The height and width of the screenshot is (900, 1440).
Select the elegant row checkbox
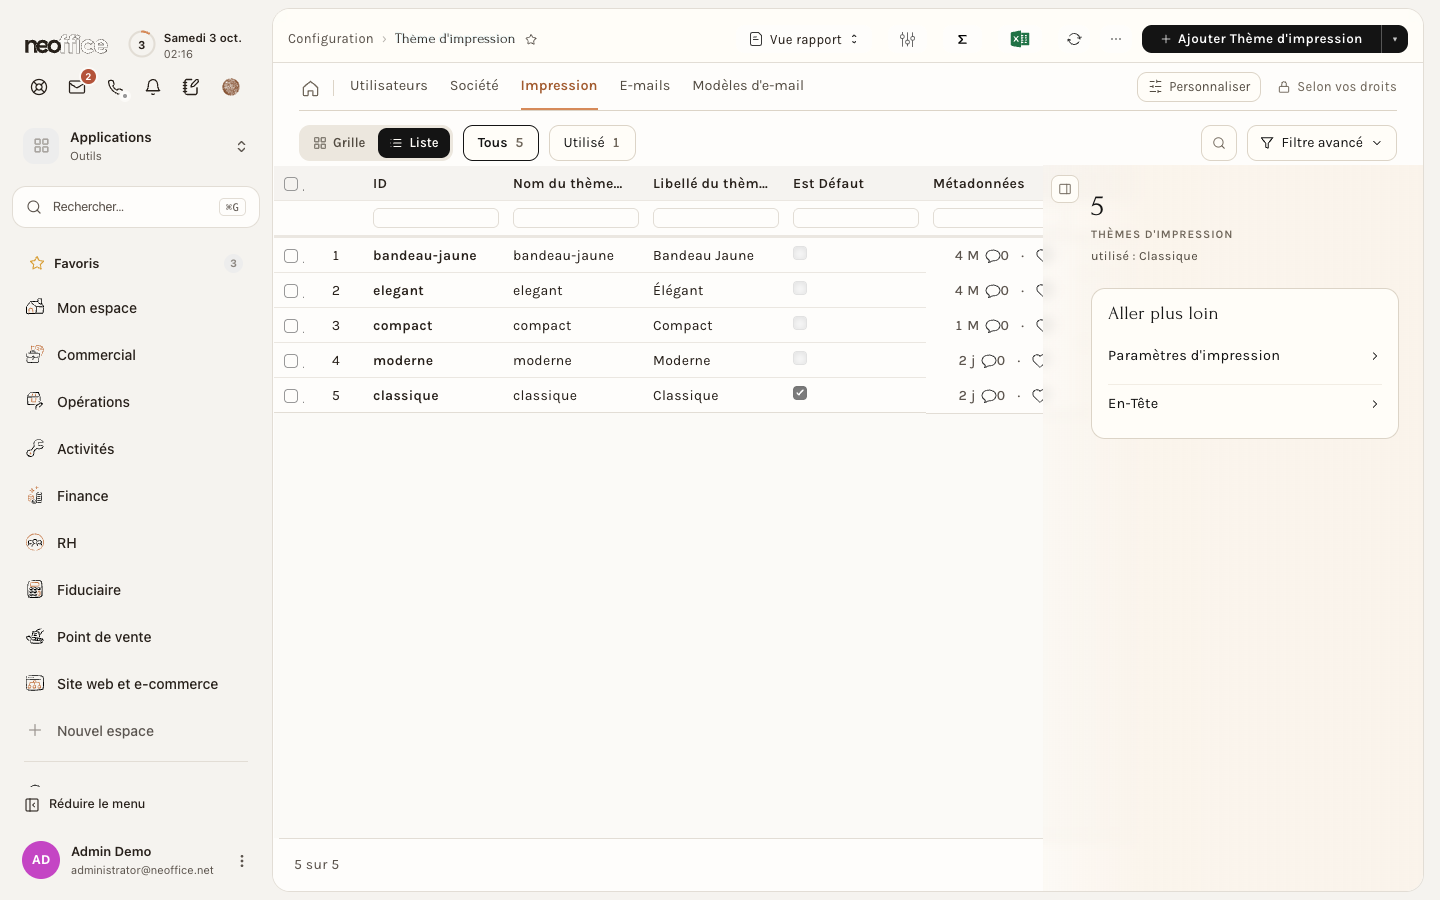pos(291,291)
